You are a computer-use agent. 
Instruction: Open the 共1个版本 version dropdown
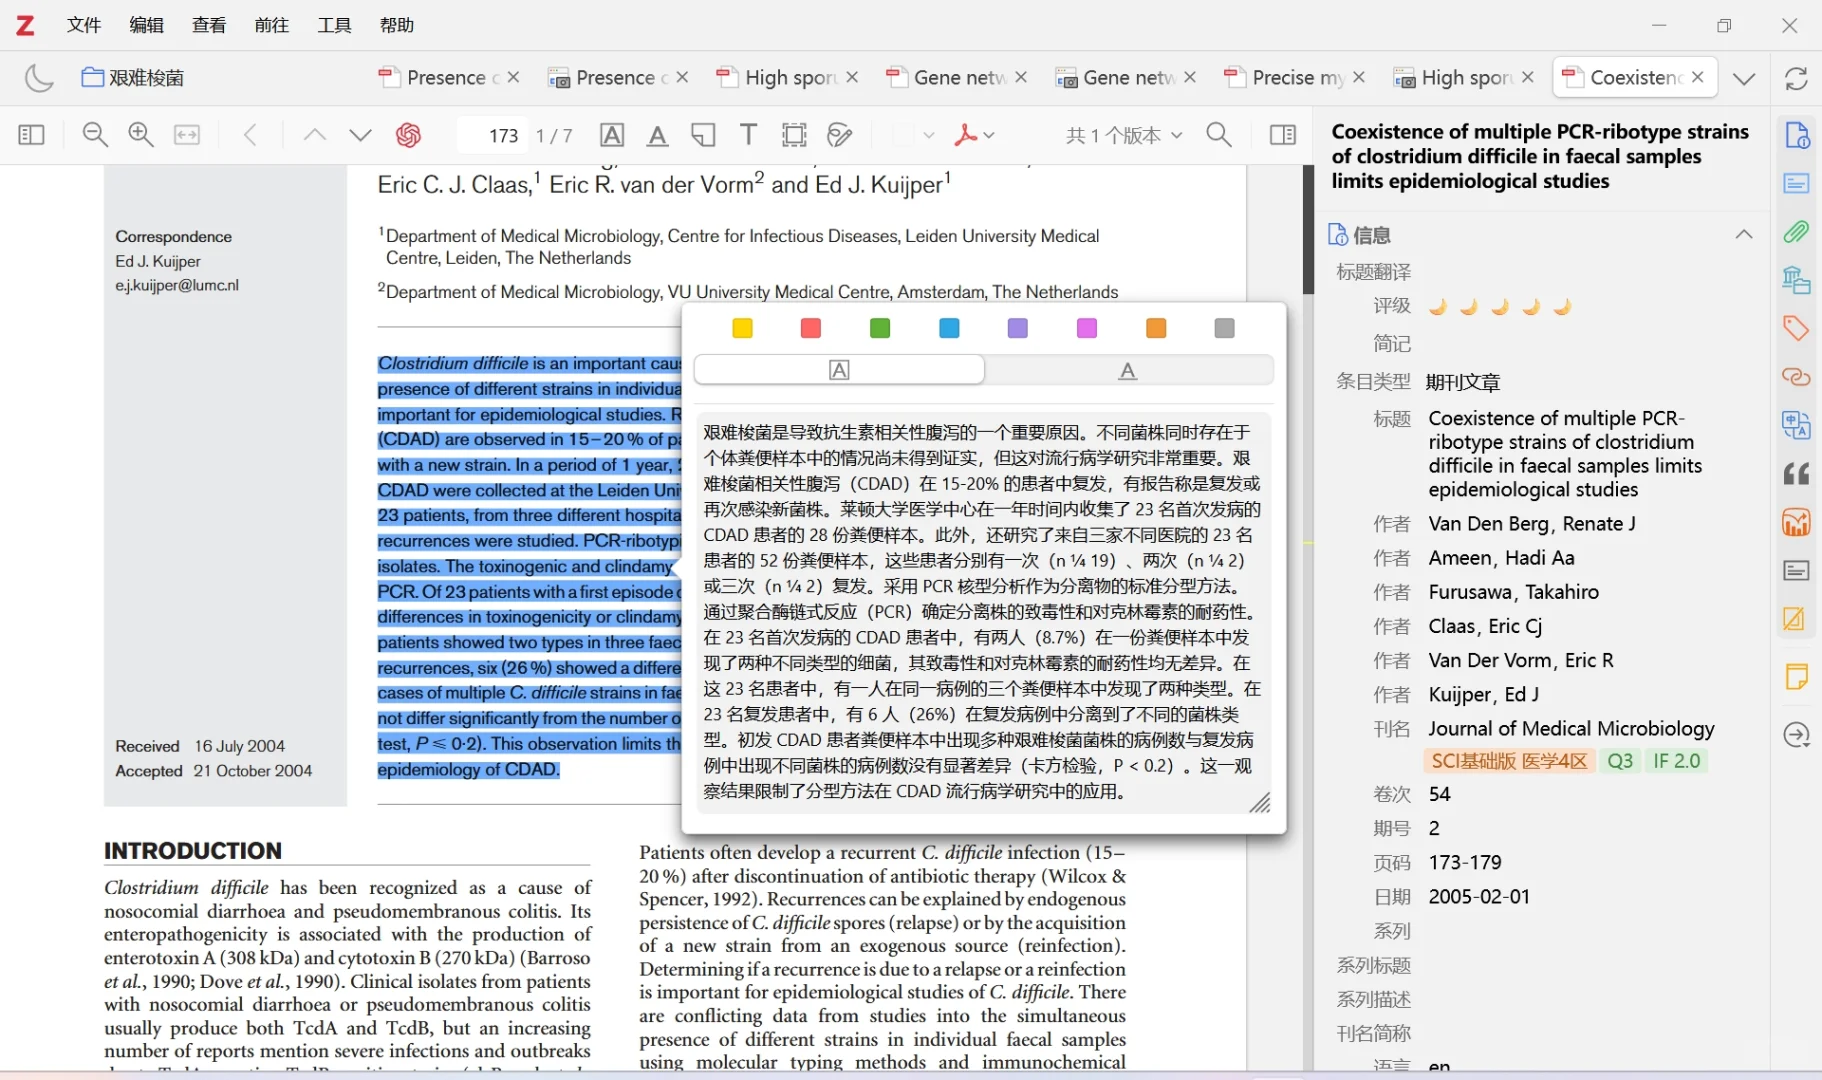(x=1120, y=135)
